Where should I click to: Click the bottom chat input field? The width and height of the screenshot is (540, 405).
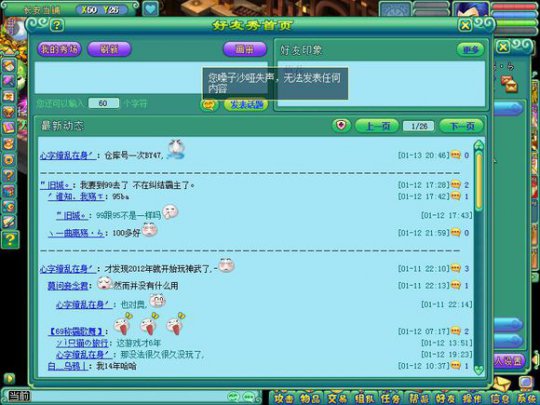(128, 396)
